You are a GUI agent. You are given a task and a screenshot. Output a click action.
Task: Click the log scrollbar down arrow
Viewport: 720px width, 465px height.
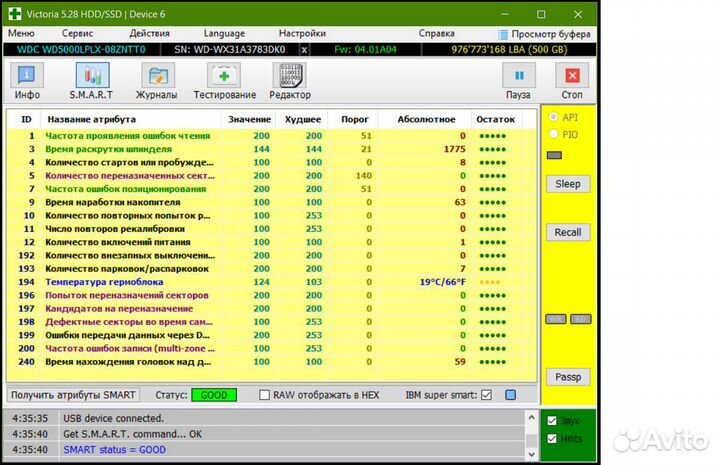point(531,454)
